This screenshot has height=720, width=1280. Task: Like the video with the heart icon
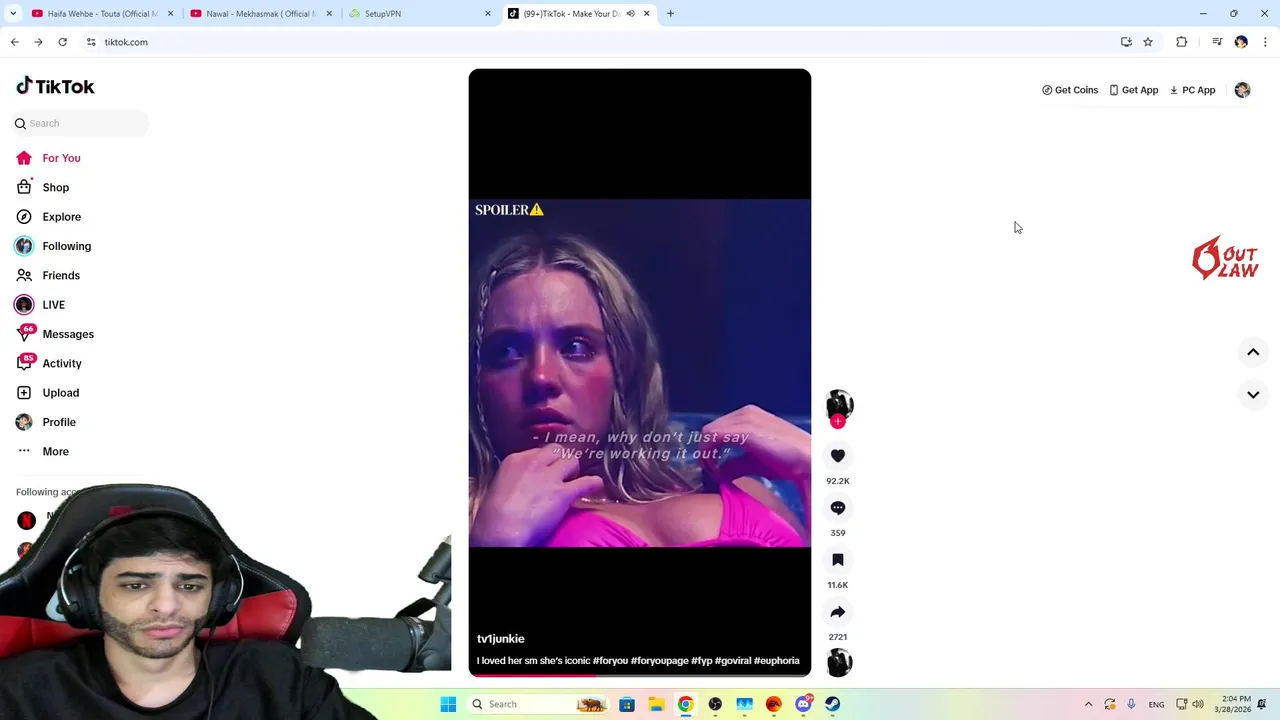[x=838, y=456]
